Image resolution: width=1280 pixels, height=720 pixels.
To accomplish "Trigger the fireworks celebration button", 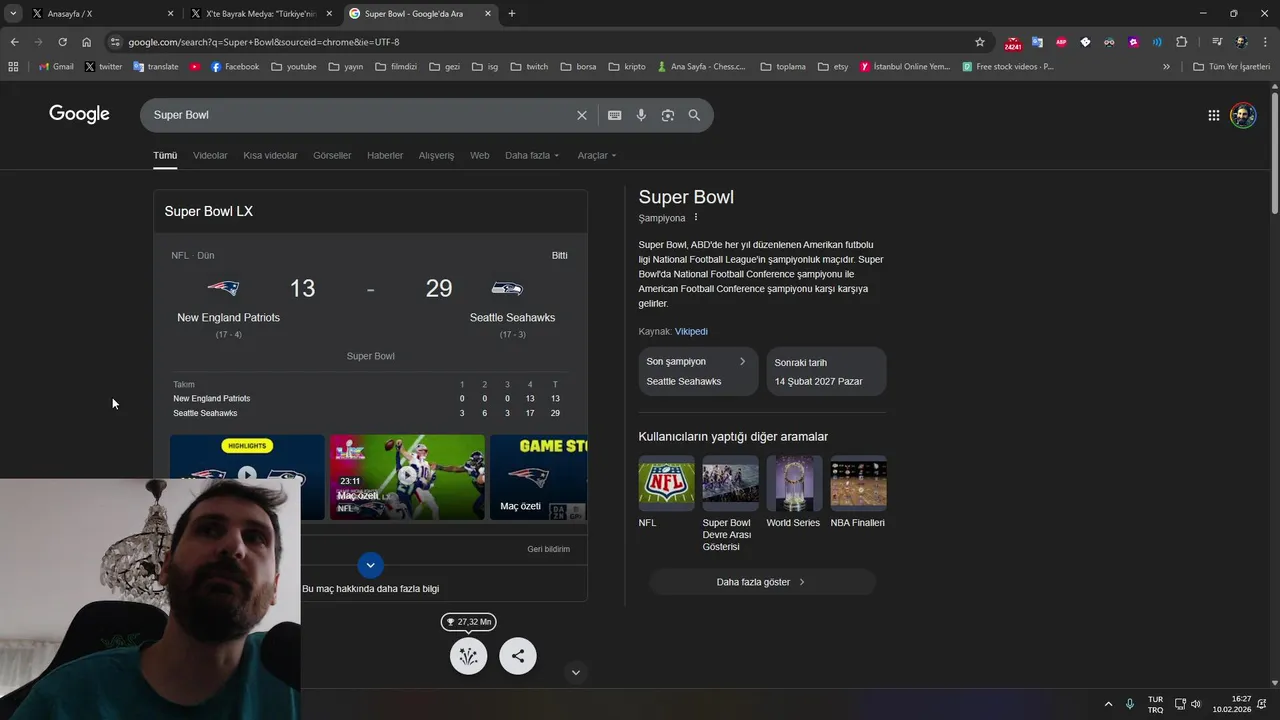I will (x=468, y=656).
